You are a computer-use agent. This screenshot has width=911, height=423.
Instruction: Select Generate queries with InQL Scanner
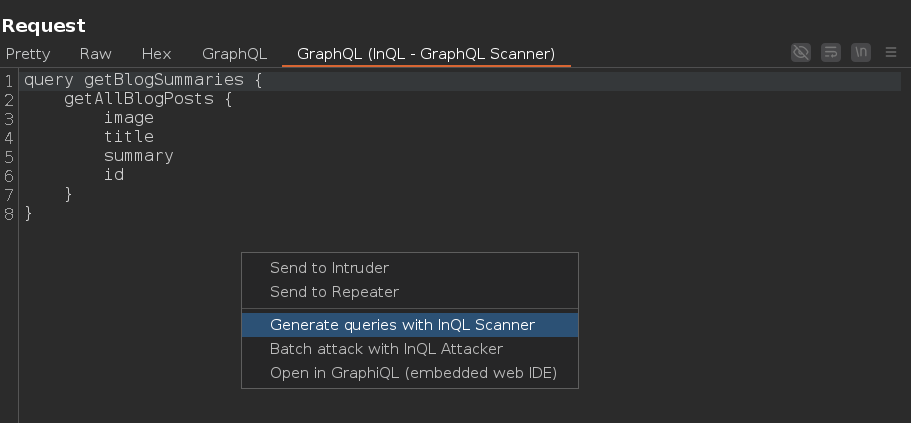click(402, 325)
